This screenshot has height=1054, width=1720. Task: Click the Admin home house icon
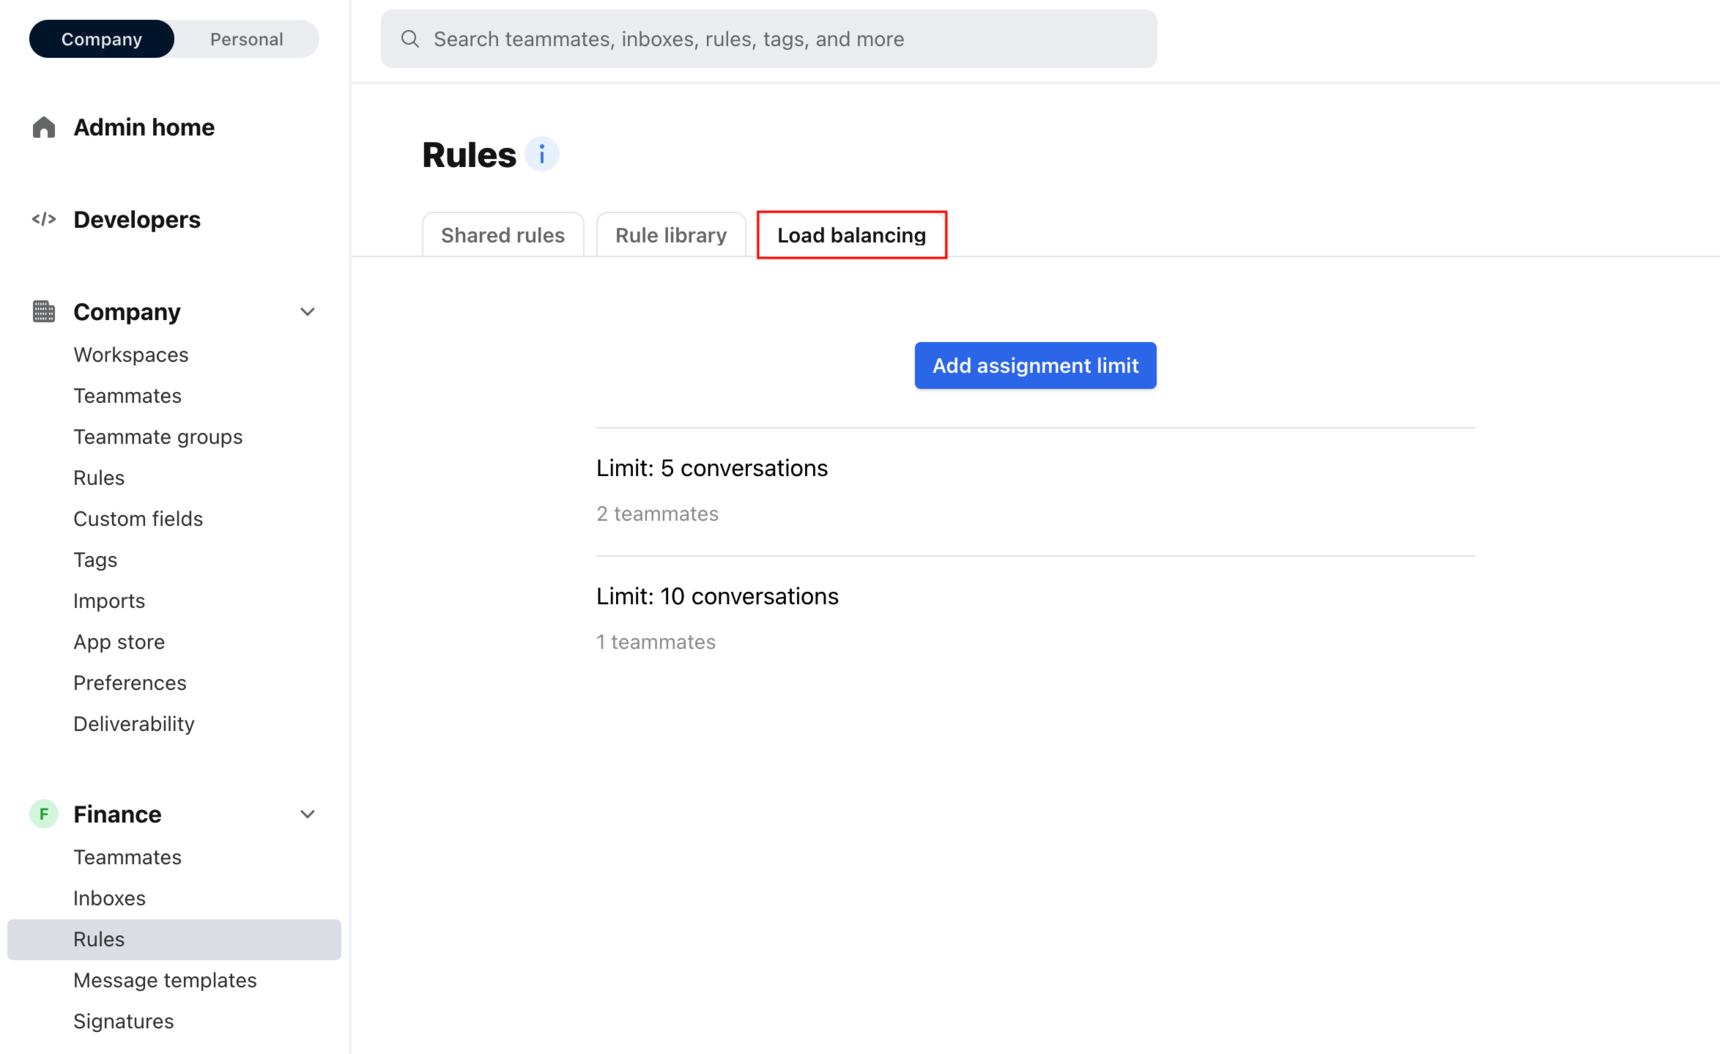pos(43,128)
